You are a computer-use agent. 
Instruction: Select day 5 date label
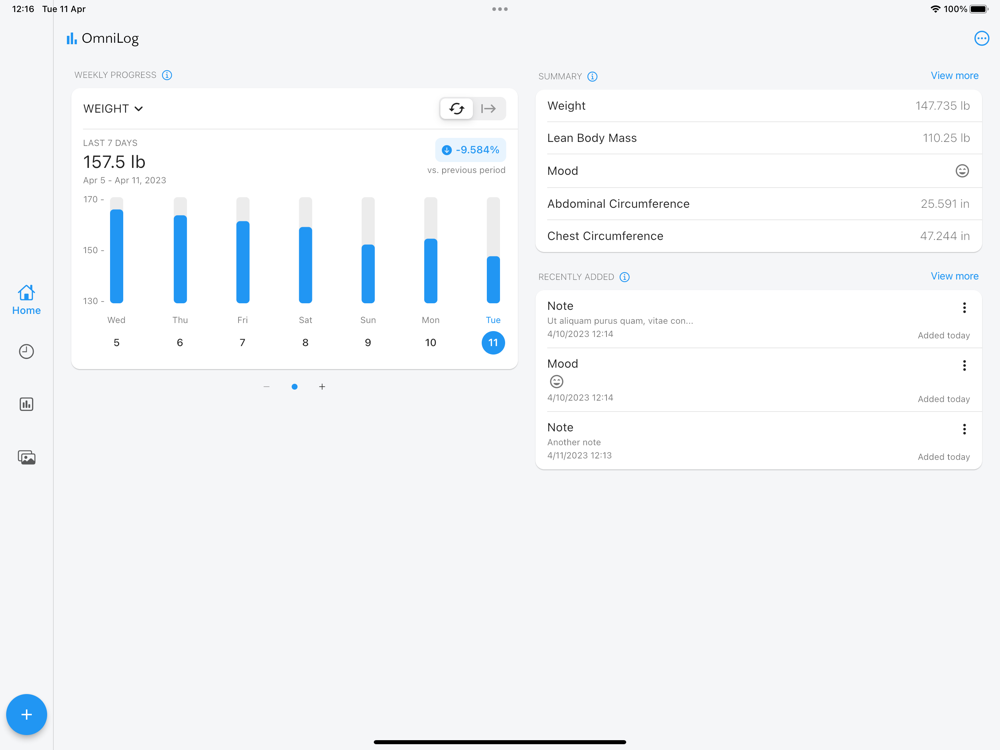coord(117,342)
